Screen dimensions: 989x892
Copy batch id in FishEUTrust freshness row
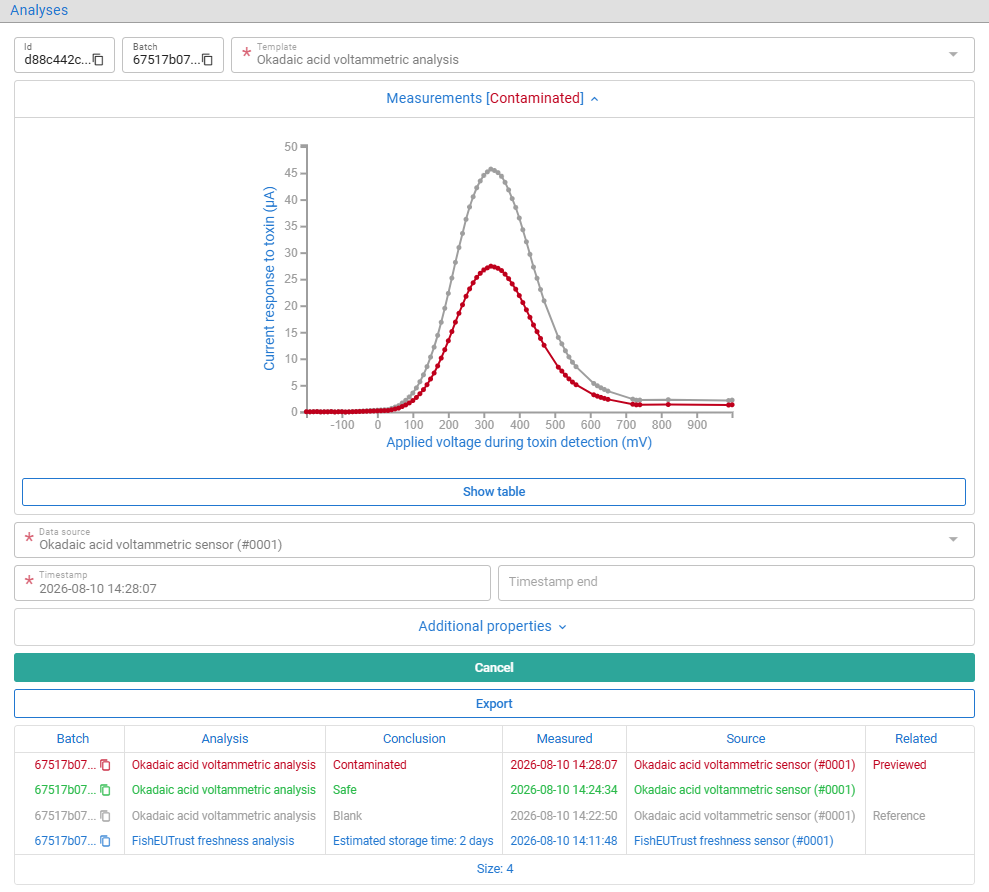point(105,841)
